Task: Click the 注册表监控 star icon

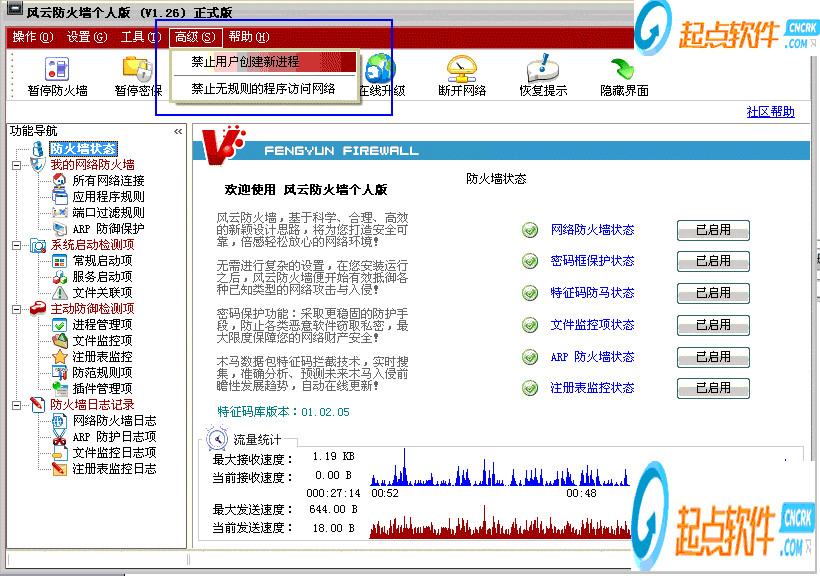Action: click(60, 357)
